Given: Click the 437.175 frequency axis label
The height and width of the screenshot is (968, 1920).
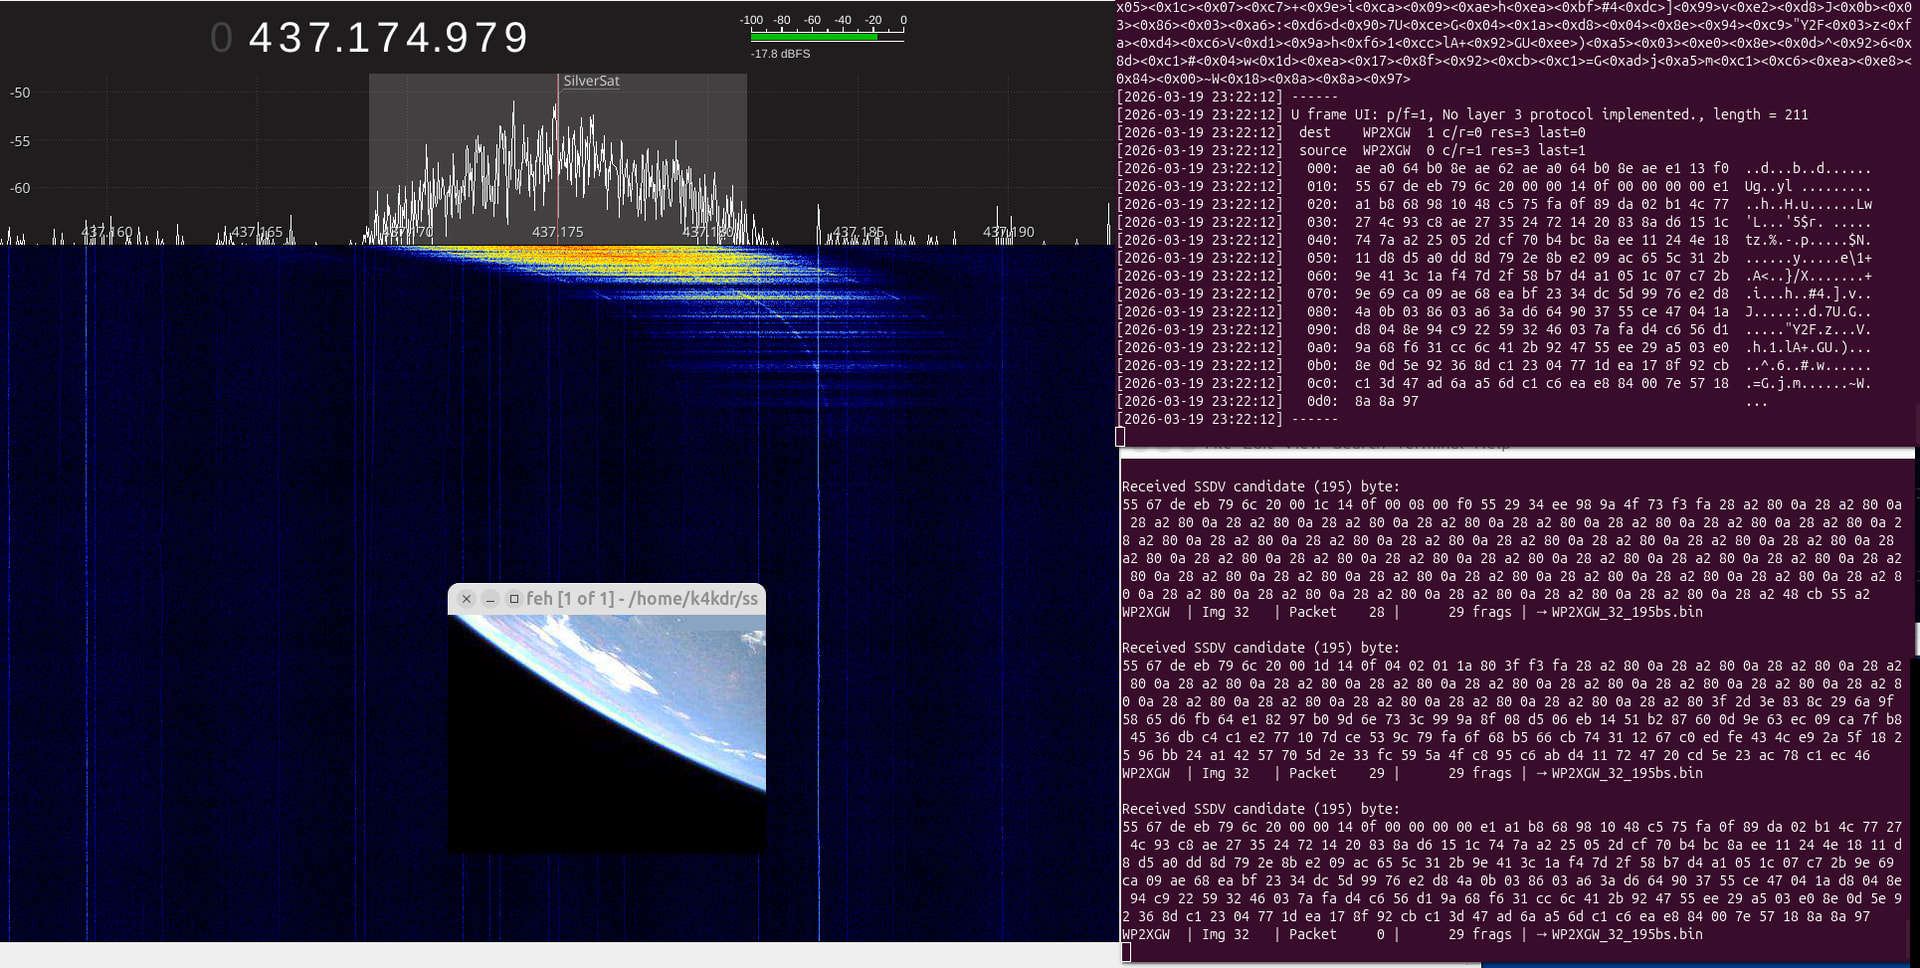Looking at the screenshot, I should [x=557, y=232].
